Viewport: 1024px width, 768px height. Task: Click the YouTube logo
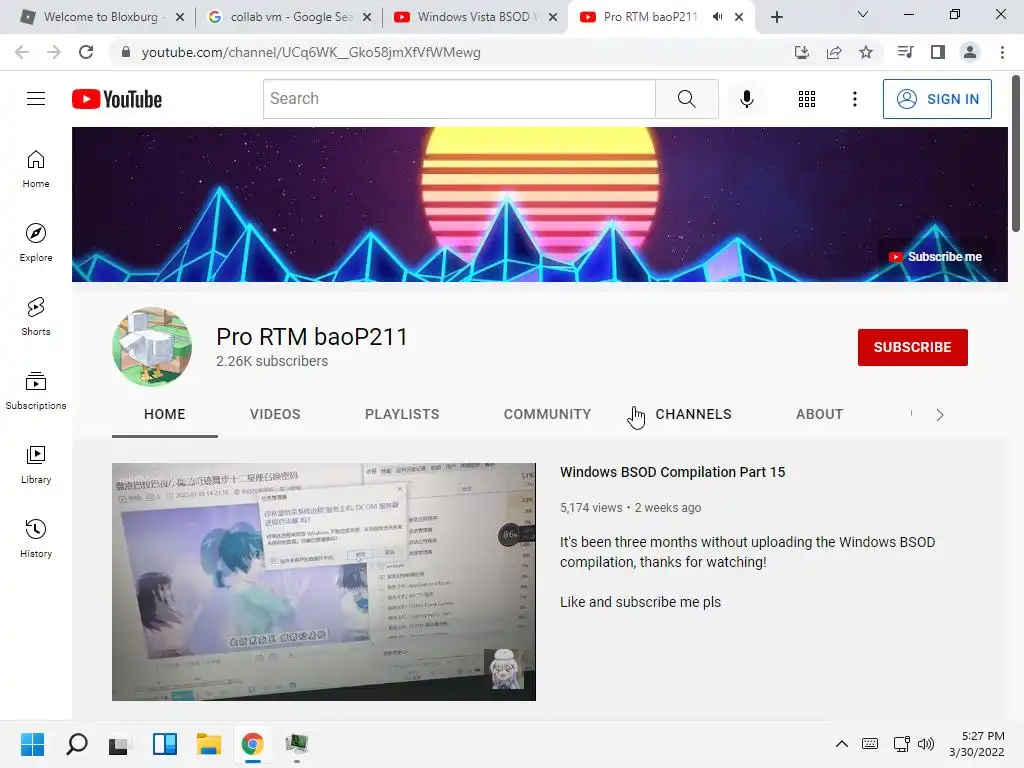117,99
